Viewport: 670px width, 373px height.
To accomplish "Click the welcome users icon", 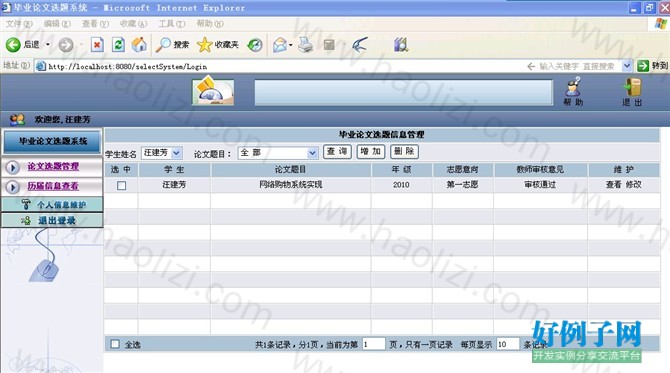I will click(17, 119).
